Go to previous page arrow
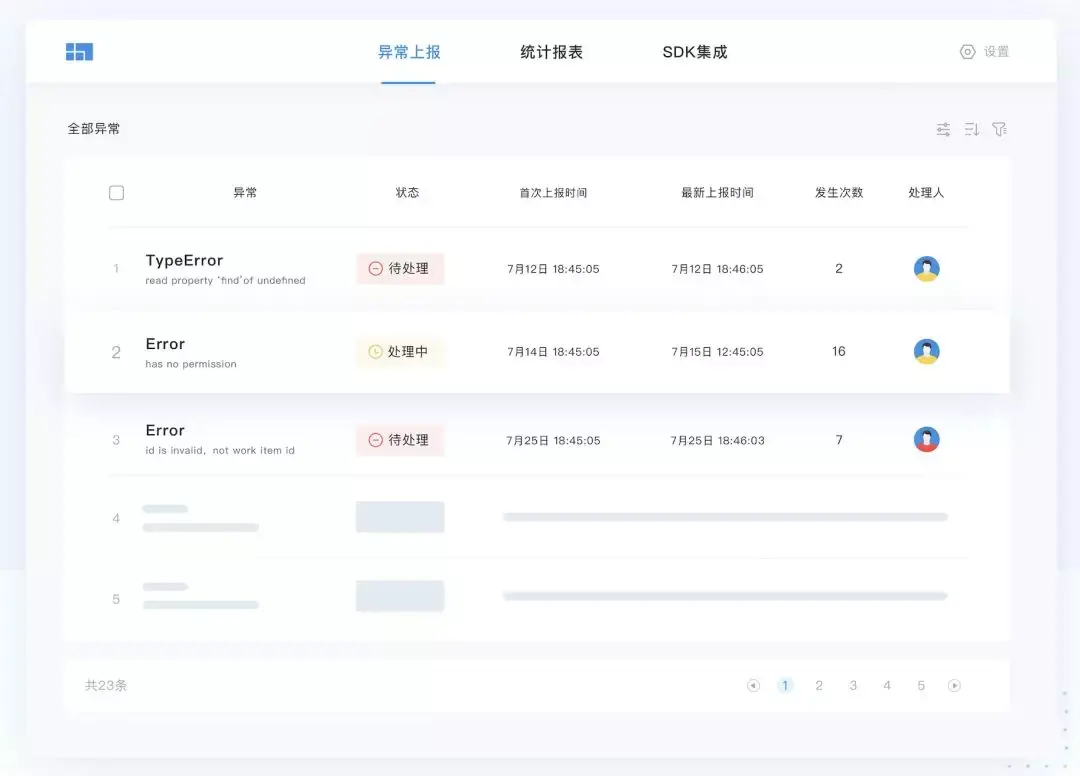Viewport: 1080px width, 776px height. click(753, 685)
